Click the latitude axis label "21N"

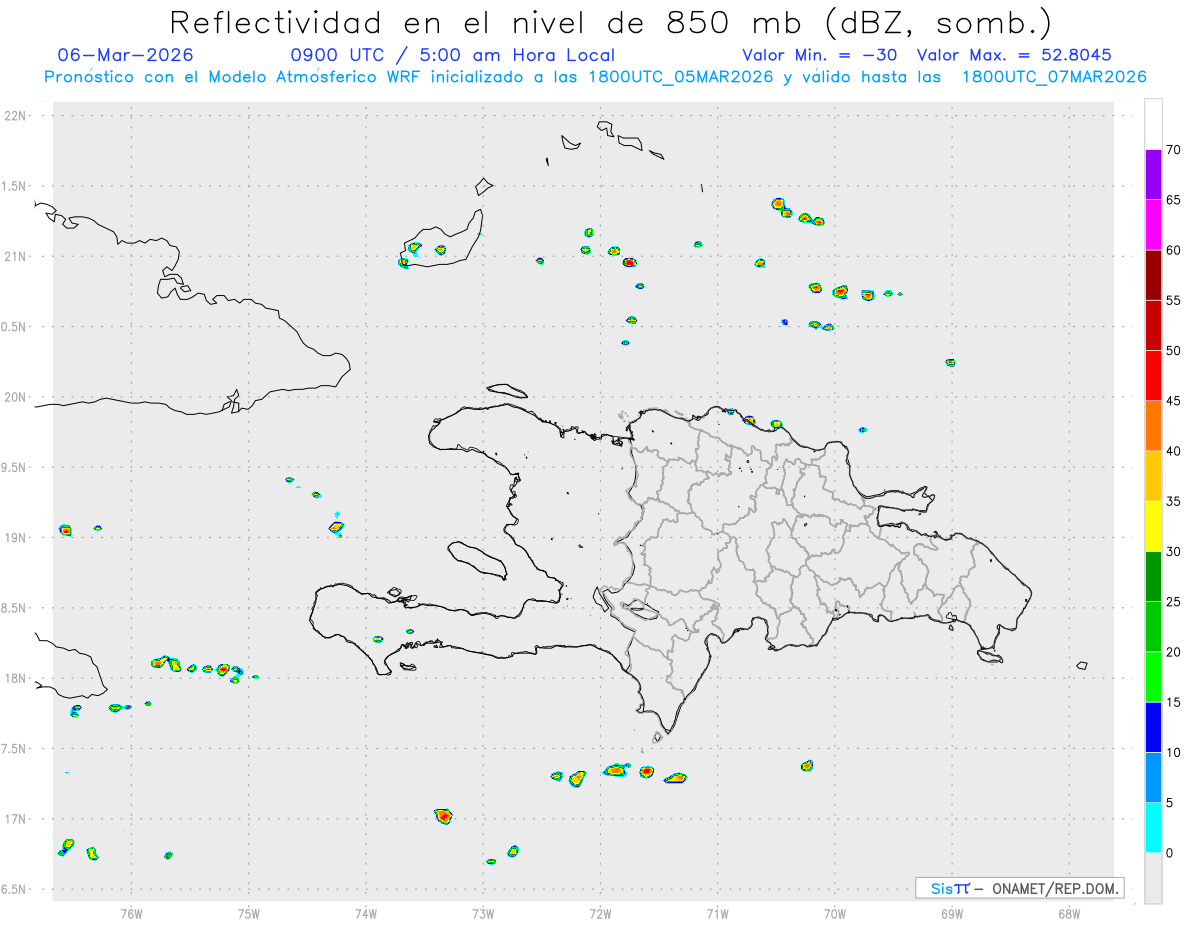click(17, 256)
